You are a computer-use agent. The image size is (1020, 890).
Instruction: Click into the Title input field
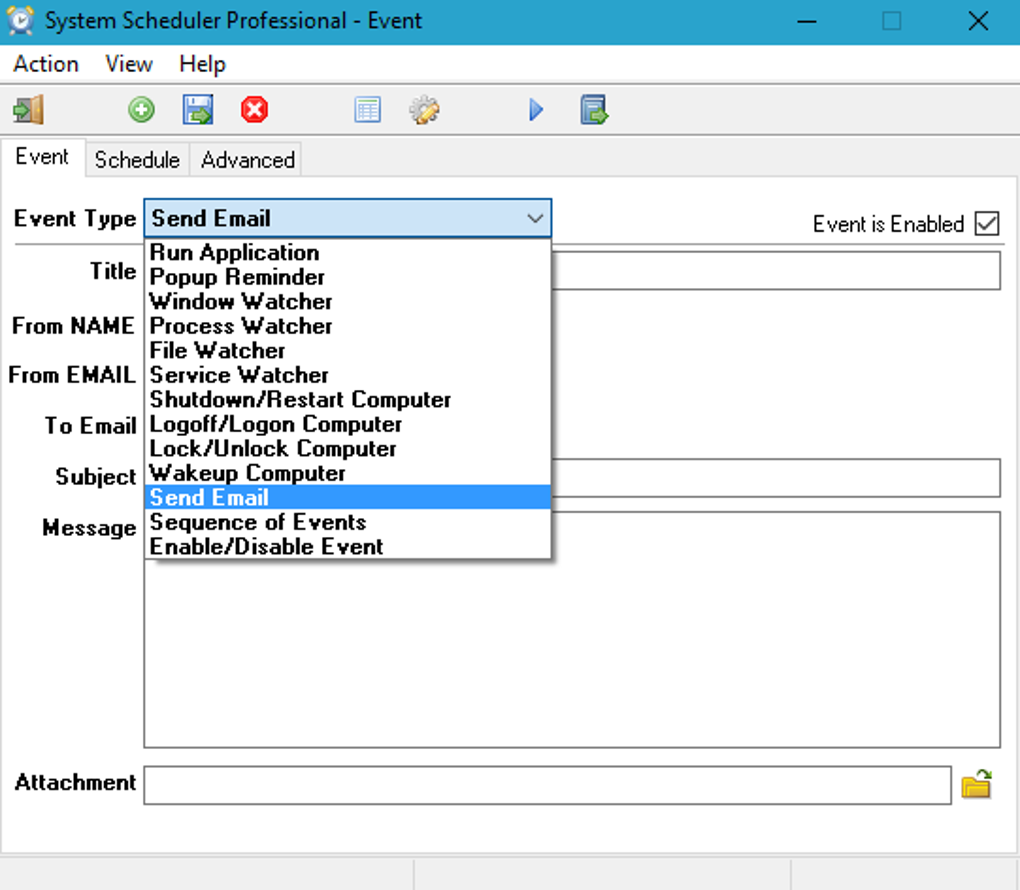click(x=776, y=271)
